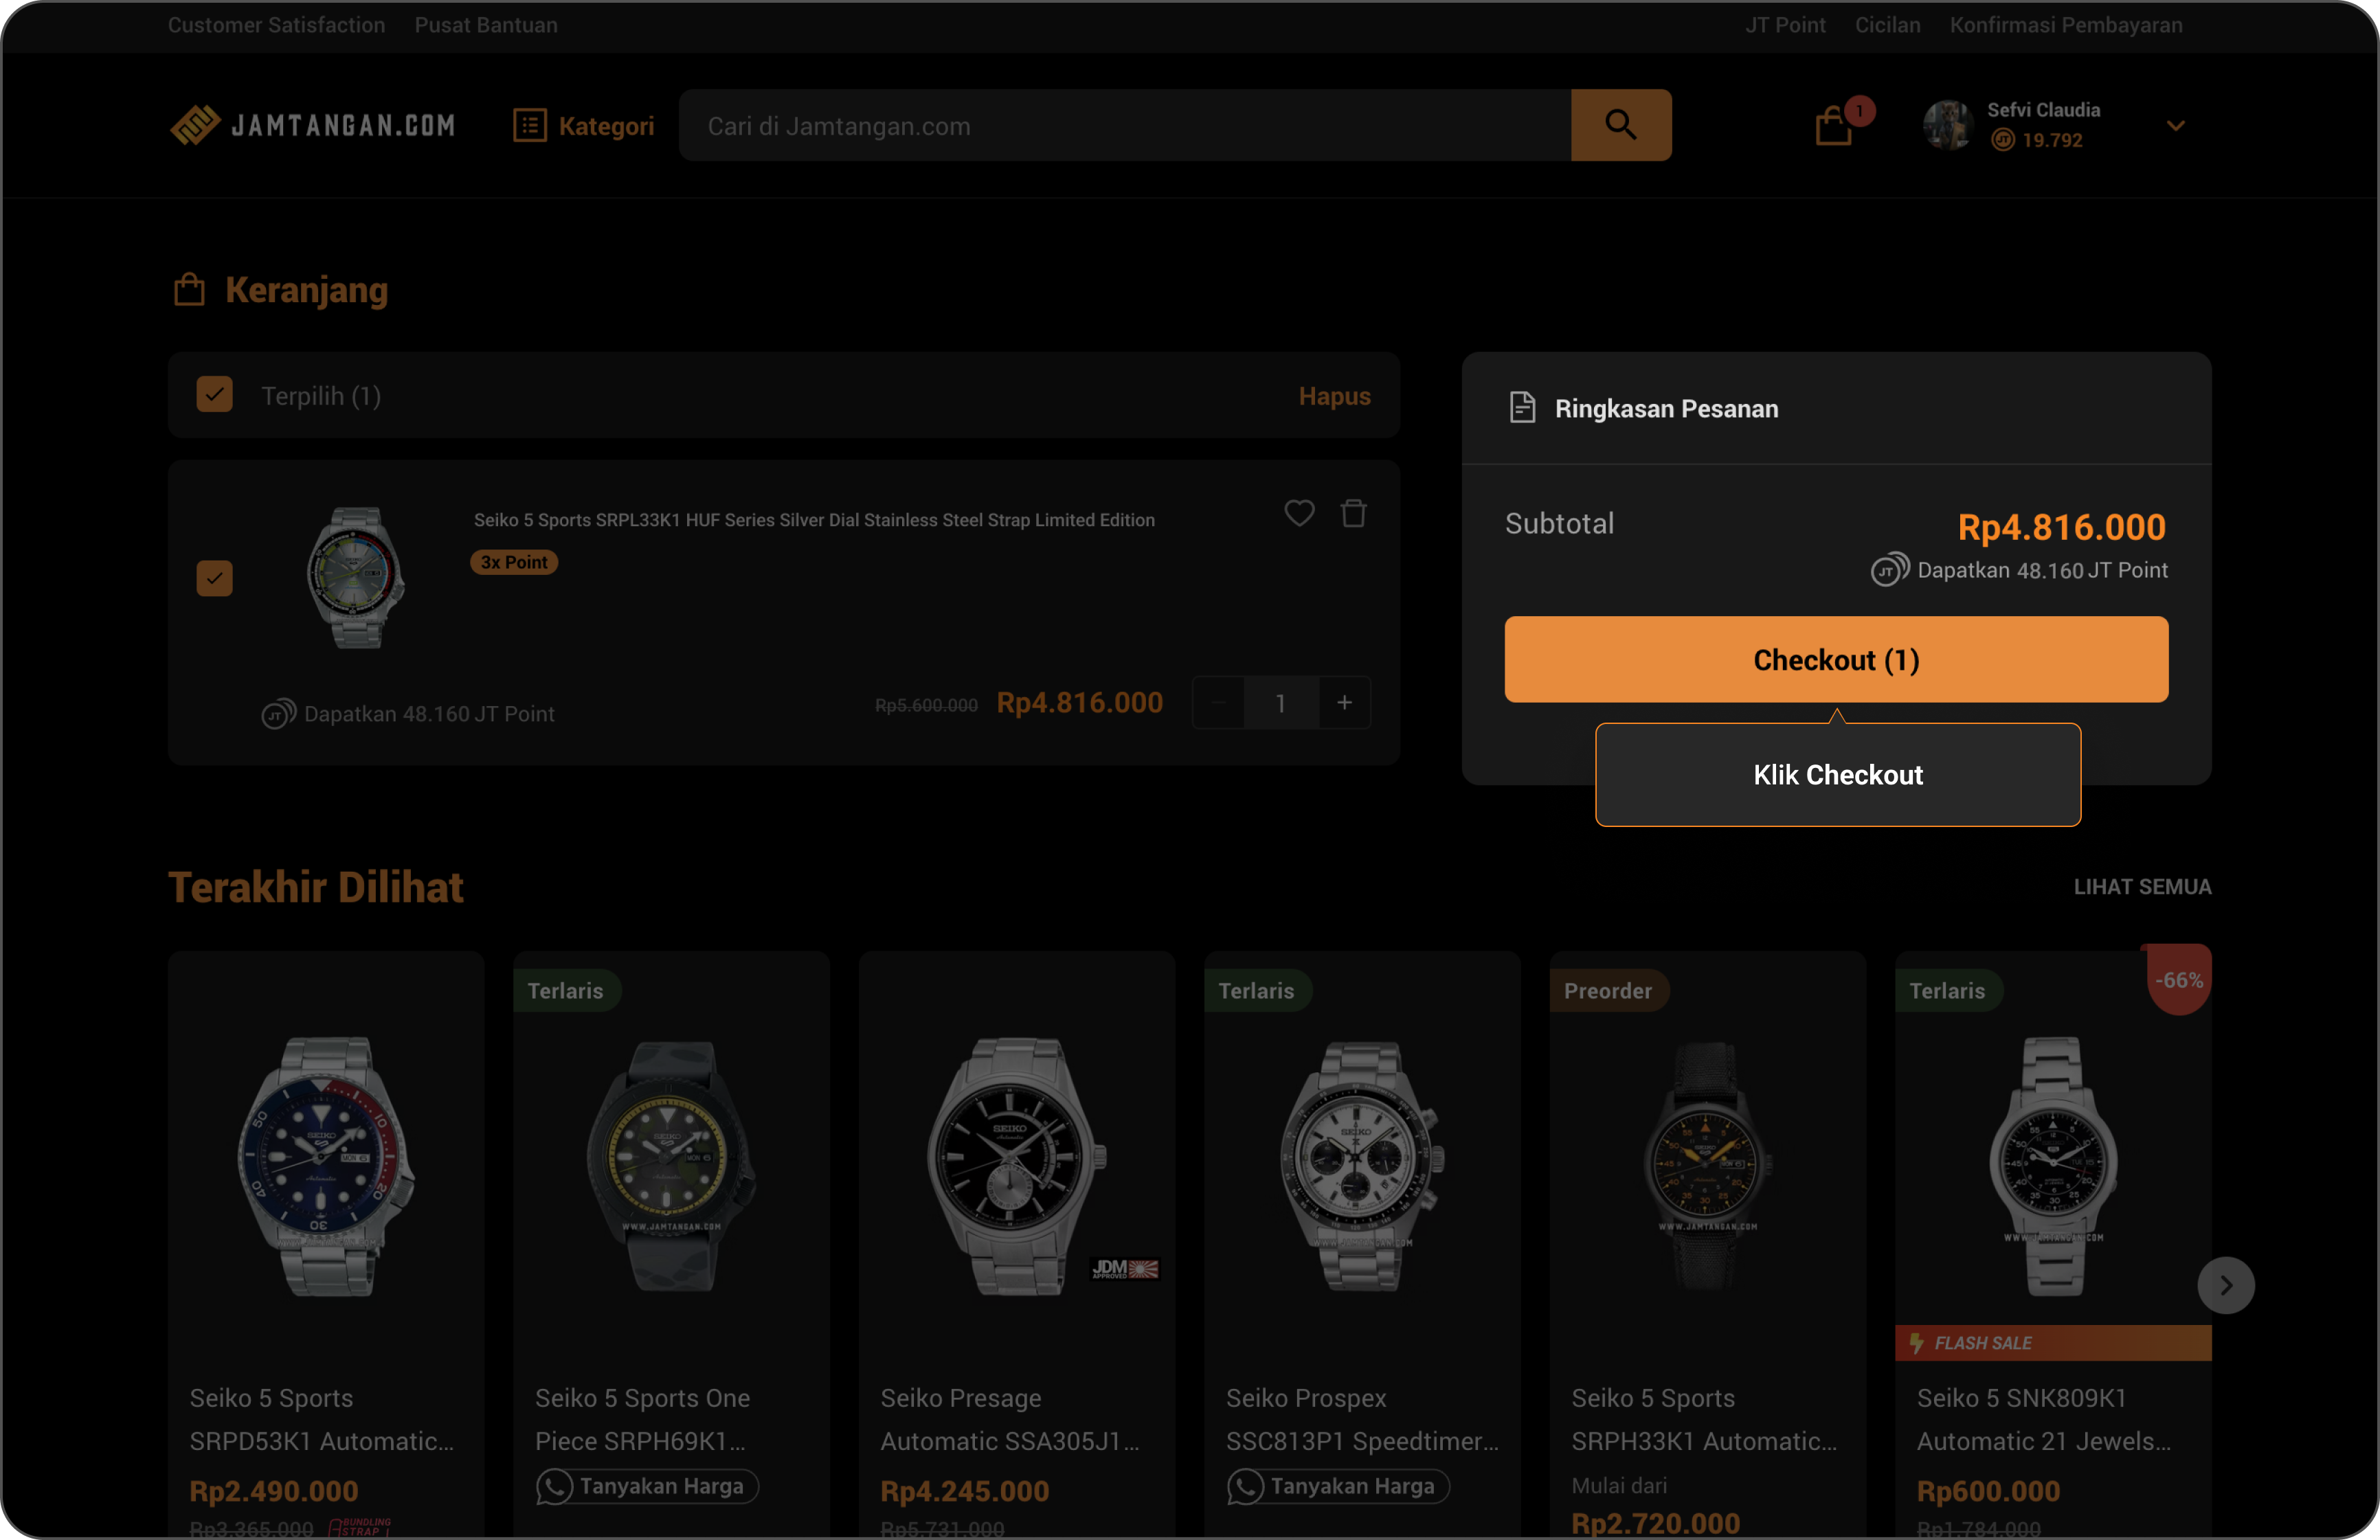
Task: Open Customer Satisfaction link
Action: (276, 25)
